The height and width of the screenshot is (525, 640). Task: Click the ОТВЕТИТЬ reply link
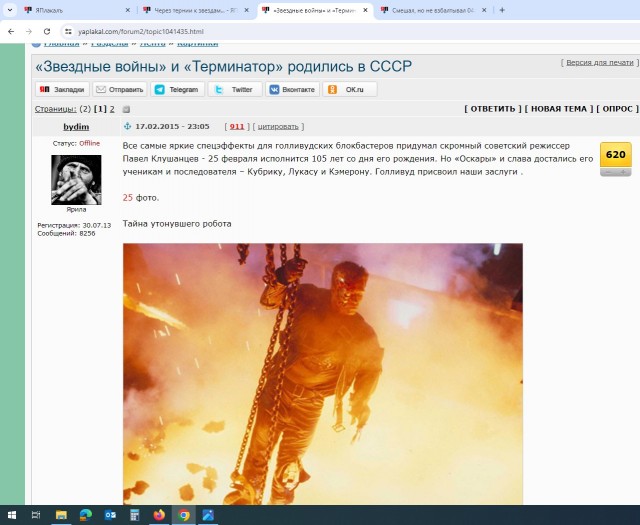(493, 109)
